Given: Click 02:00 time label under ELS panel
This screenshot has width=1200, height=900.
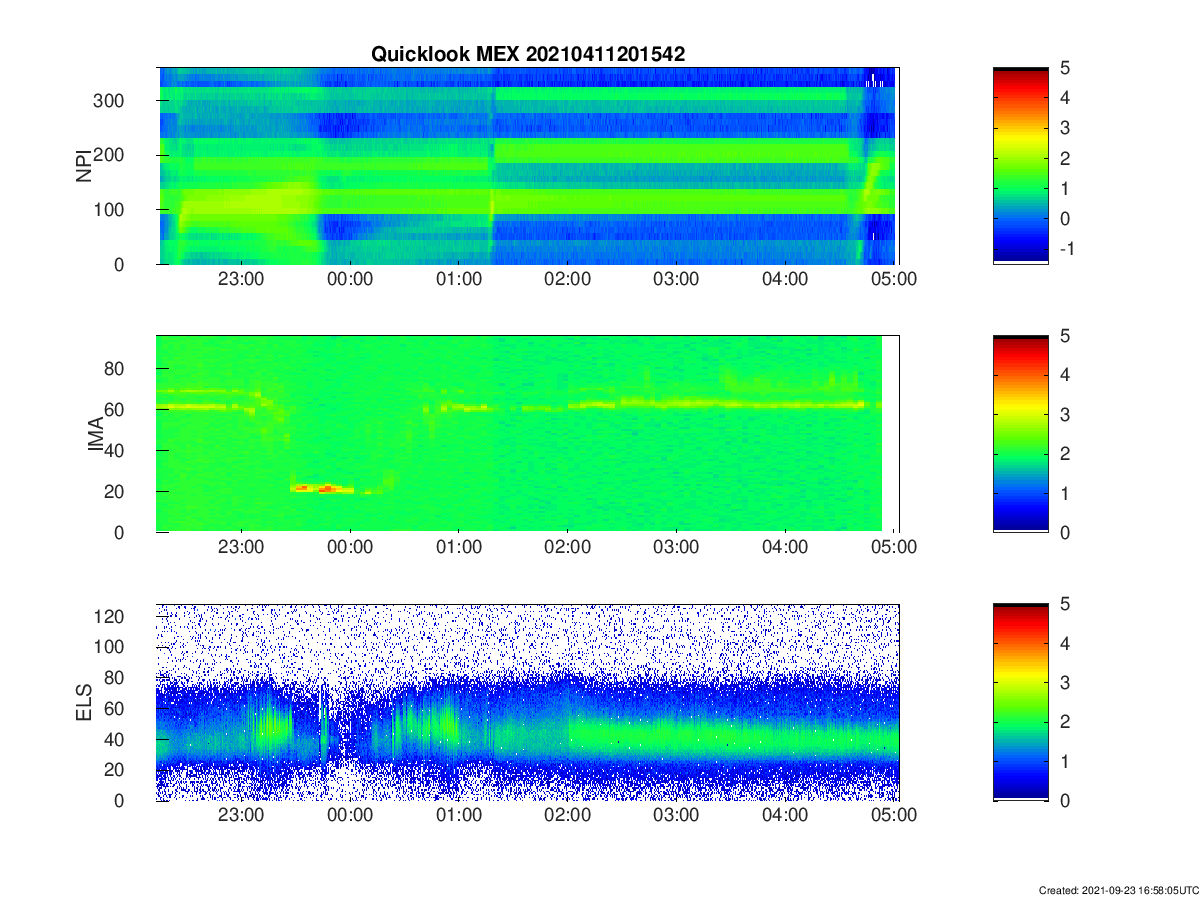Looking at the screenshot, I should pyautogui.click(x=567, y=816).
